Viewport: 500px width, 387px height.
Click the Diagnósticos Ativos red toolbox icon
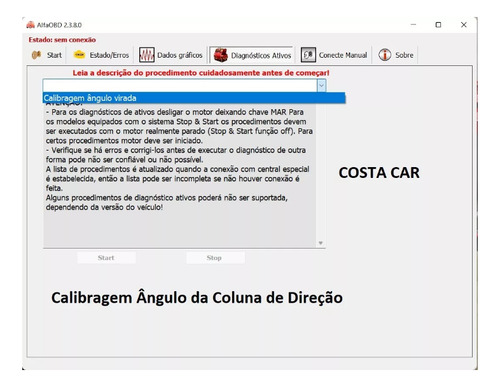(x=221, y=55)
